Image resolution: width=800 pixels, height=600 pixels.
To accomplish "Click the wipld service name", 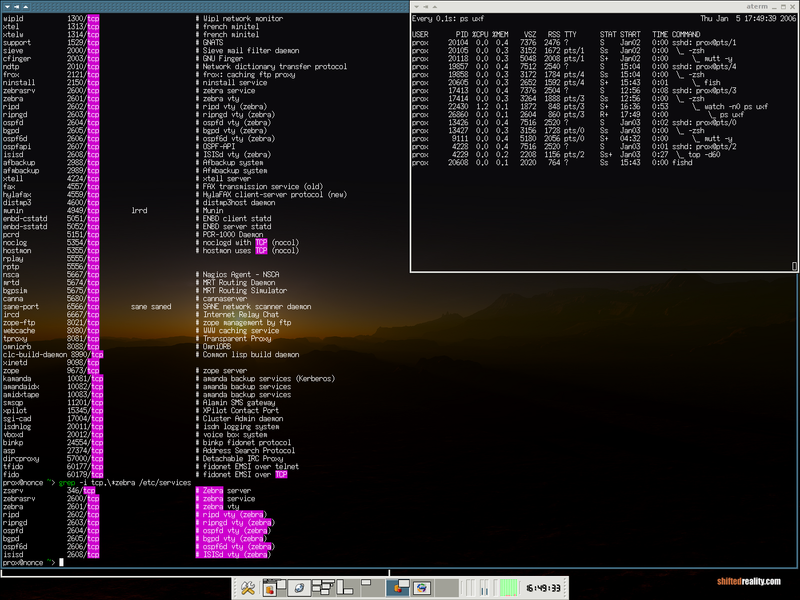I will (x=13, y=18).
